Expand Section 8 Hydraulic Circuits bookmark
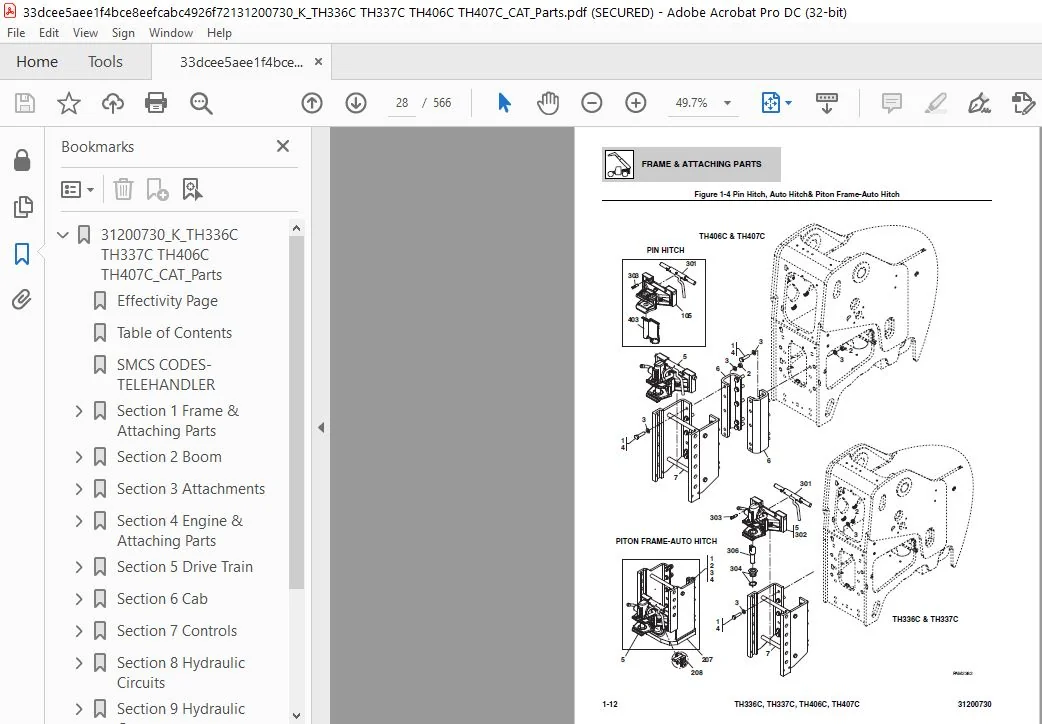Image resolution: width=1042 pixels, height=724 pixels. [79, 663]
